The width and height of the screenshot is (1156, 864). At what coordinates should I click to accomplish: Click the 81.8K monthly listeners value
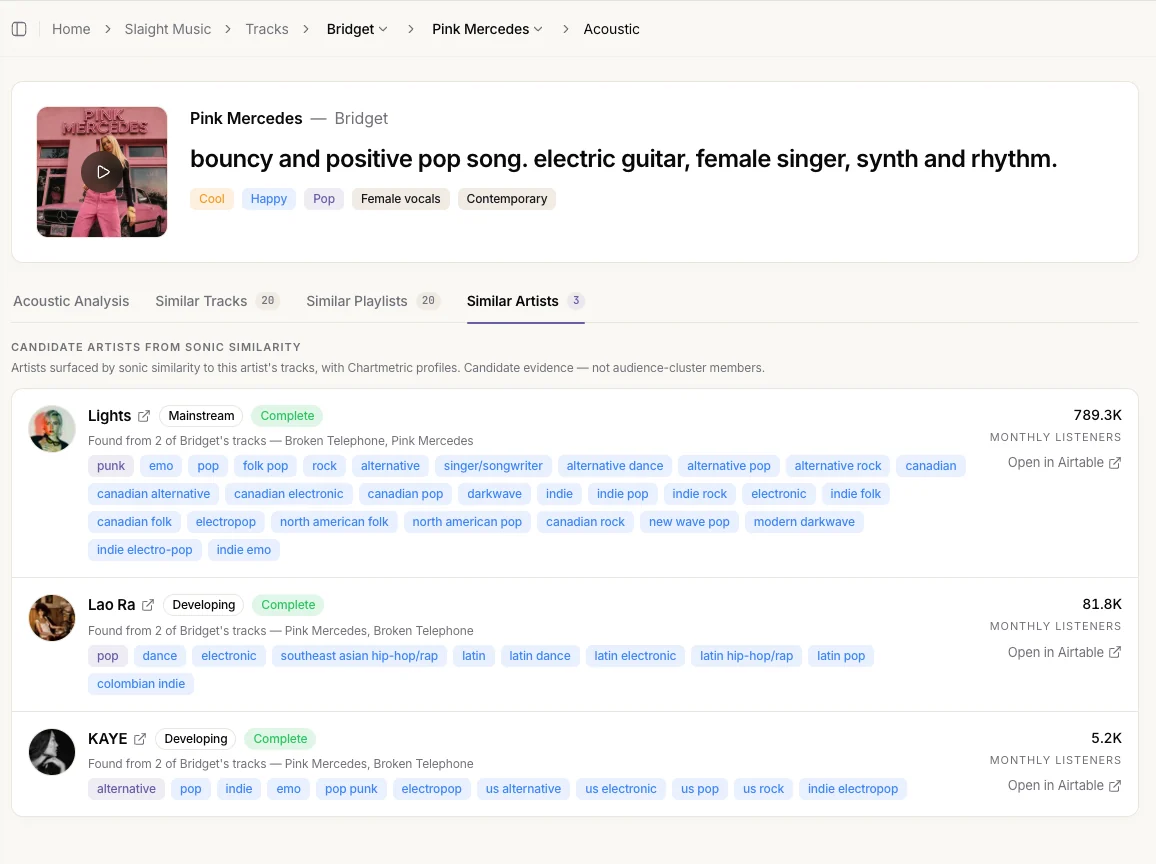click(1102, 605)
